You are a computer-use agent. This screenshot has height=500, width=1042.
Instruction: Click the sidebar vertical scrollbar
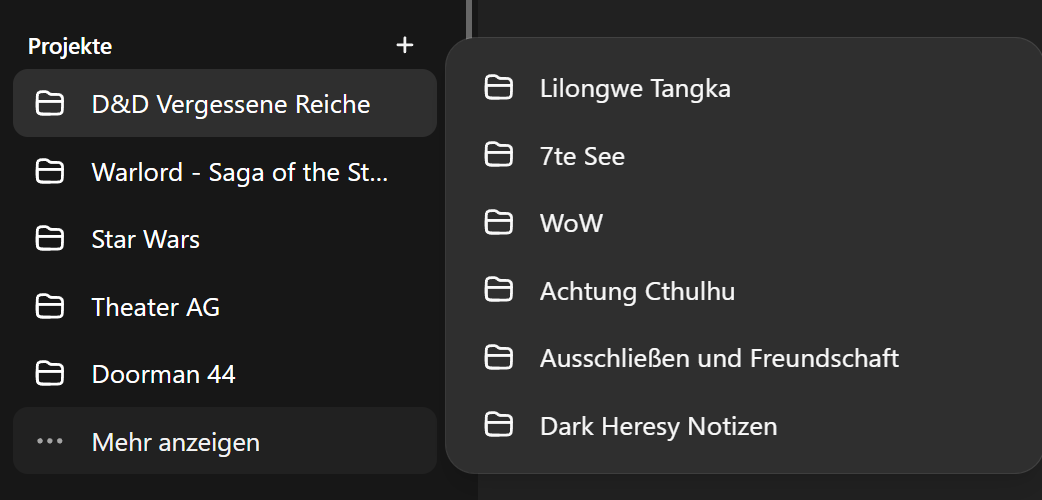click(469, 20)
